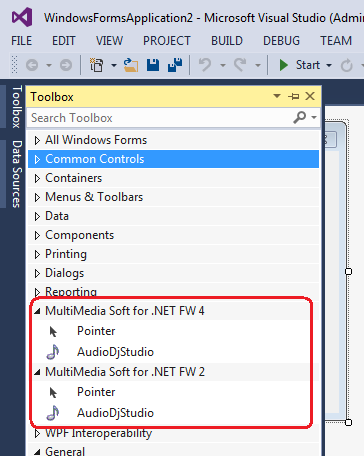This screenshot has width=364, height=456.
Task: Click the Search Toolbox input field
Action: click(160, 118)
